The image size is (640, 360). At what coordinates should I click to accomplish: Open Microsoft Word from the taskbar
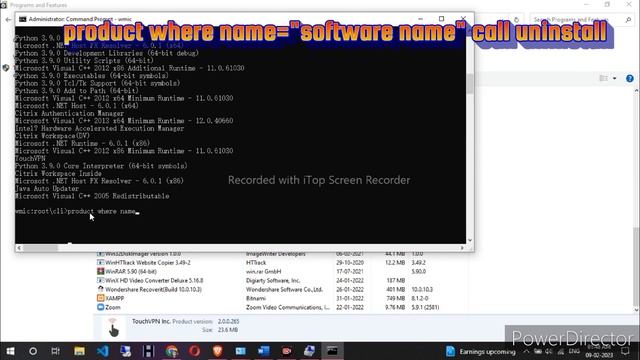click(x=264, y=351)
